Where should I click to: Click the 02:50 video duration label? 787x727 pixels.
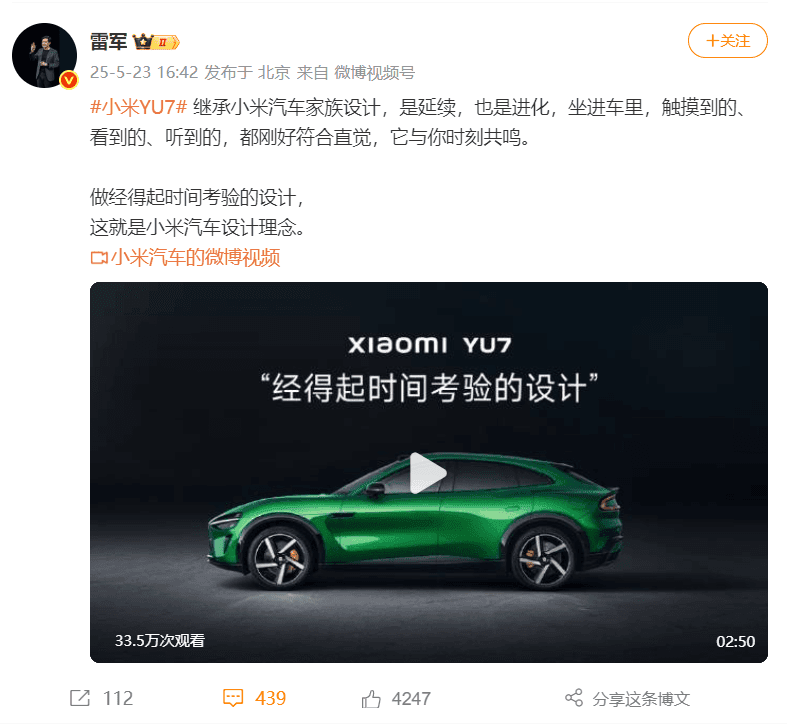[x=735, y=642]
